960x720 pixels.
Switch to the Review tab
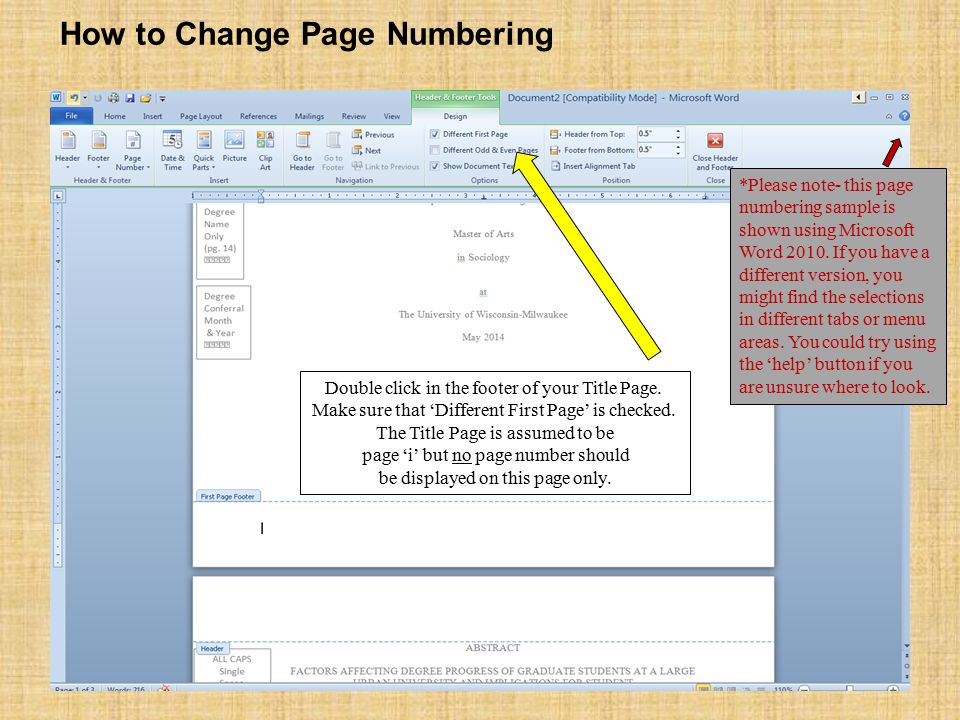pyautogui.click(x=354, y=116)
